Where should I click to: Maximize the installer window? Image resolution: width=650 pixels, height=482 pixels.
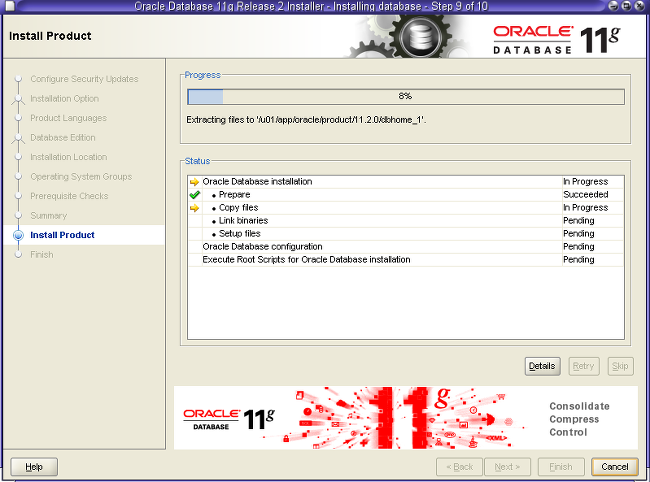click(626, 6)
